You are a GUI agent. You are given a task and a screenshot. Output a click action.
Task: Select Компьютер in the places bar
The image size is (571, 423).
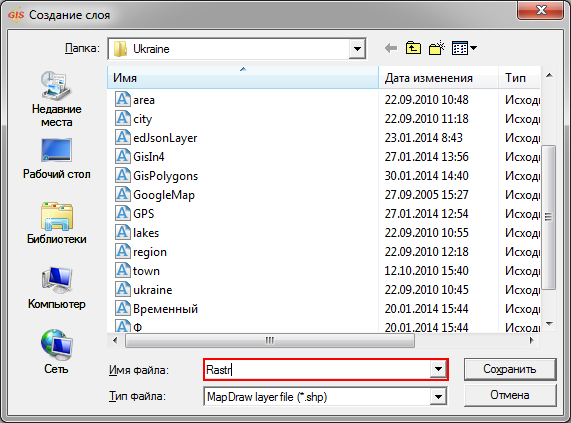click(x=56, y=288)
